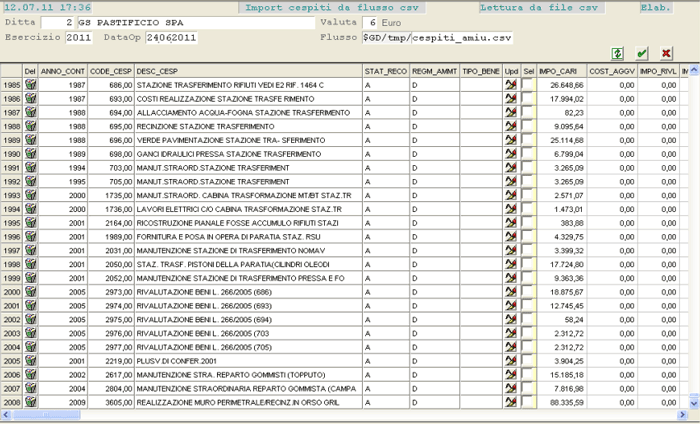Click the Esercizio field showing 2011

78,37
